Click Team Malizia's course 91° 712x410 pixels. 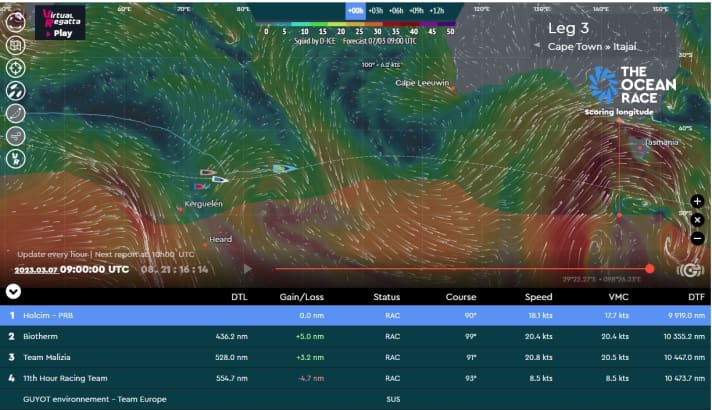tap(471, 357)
